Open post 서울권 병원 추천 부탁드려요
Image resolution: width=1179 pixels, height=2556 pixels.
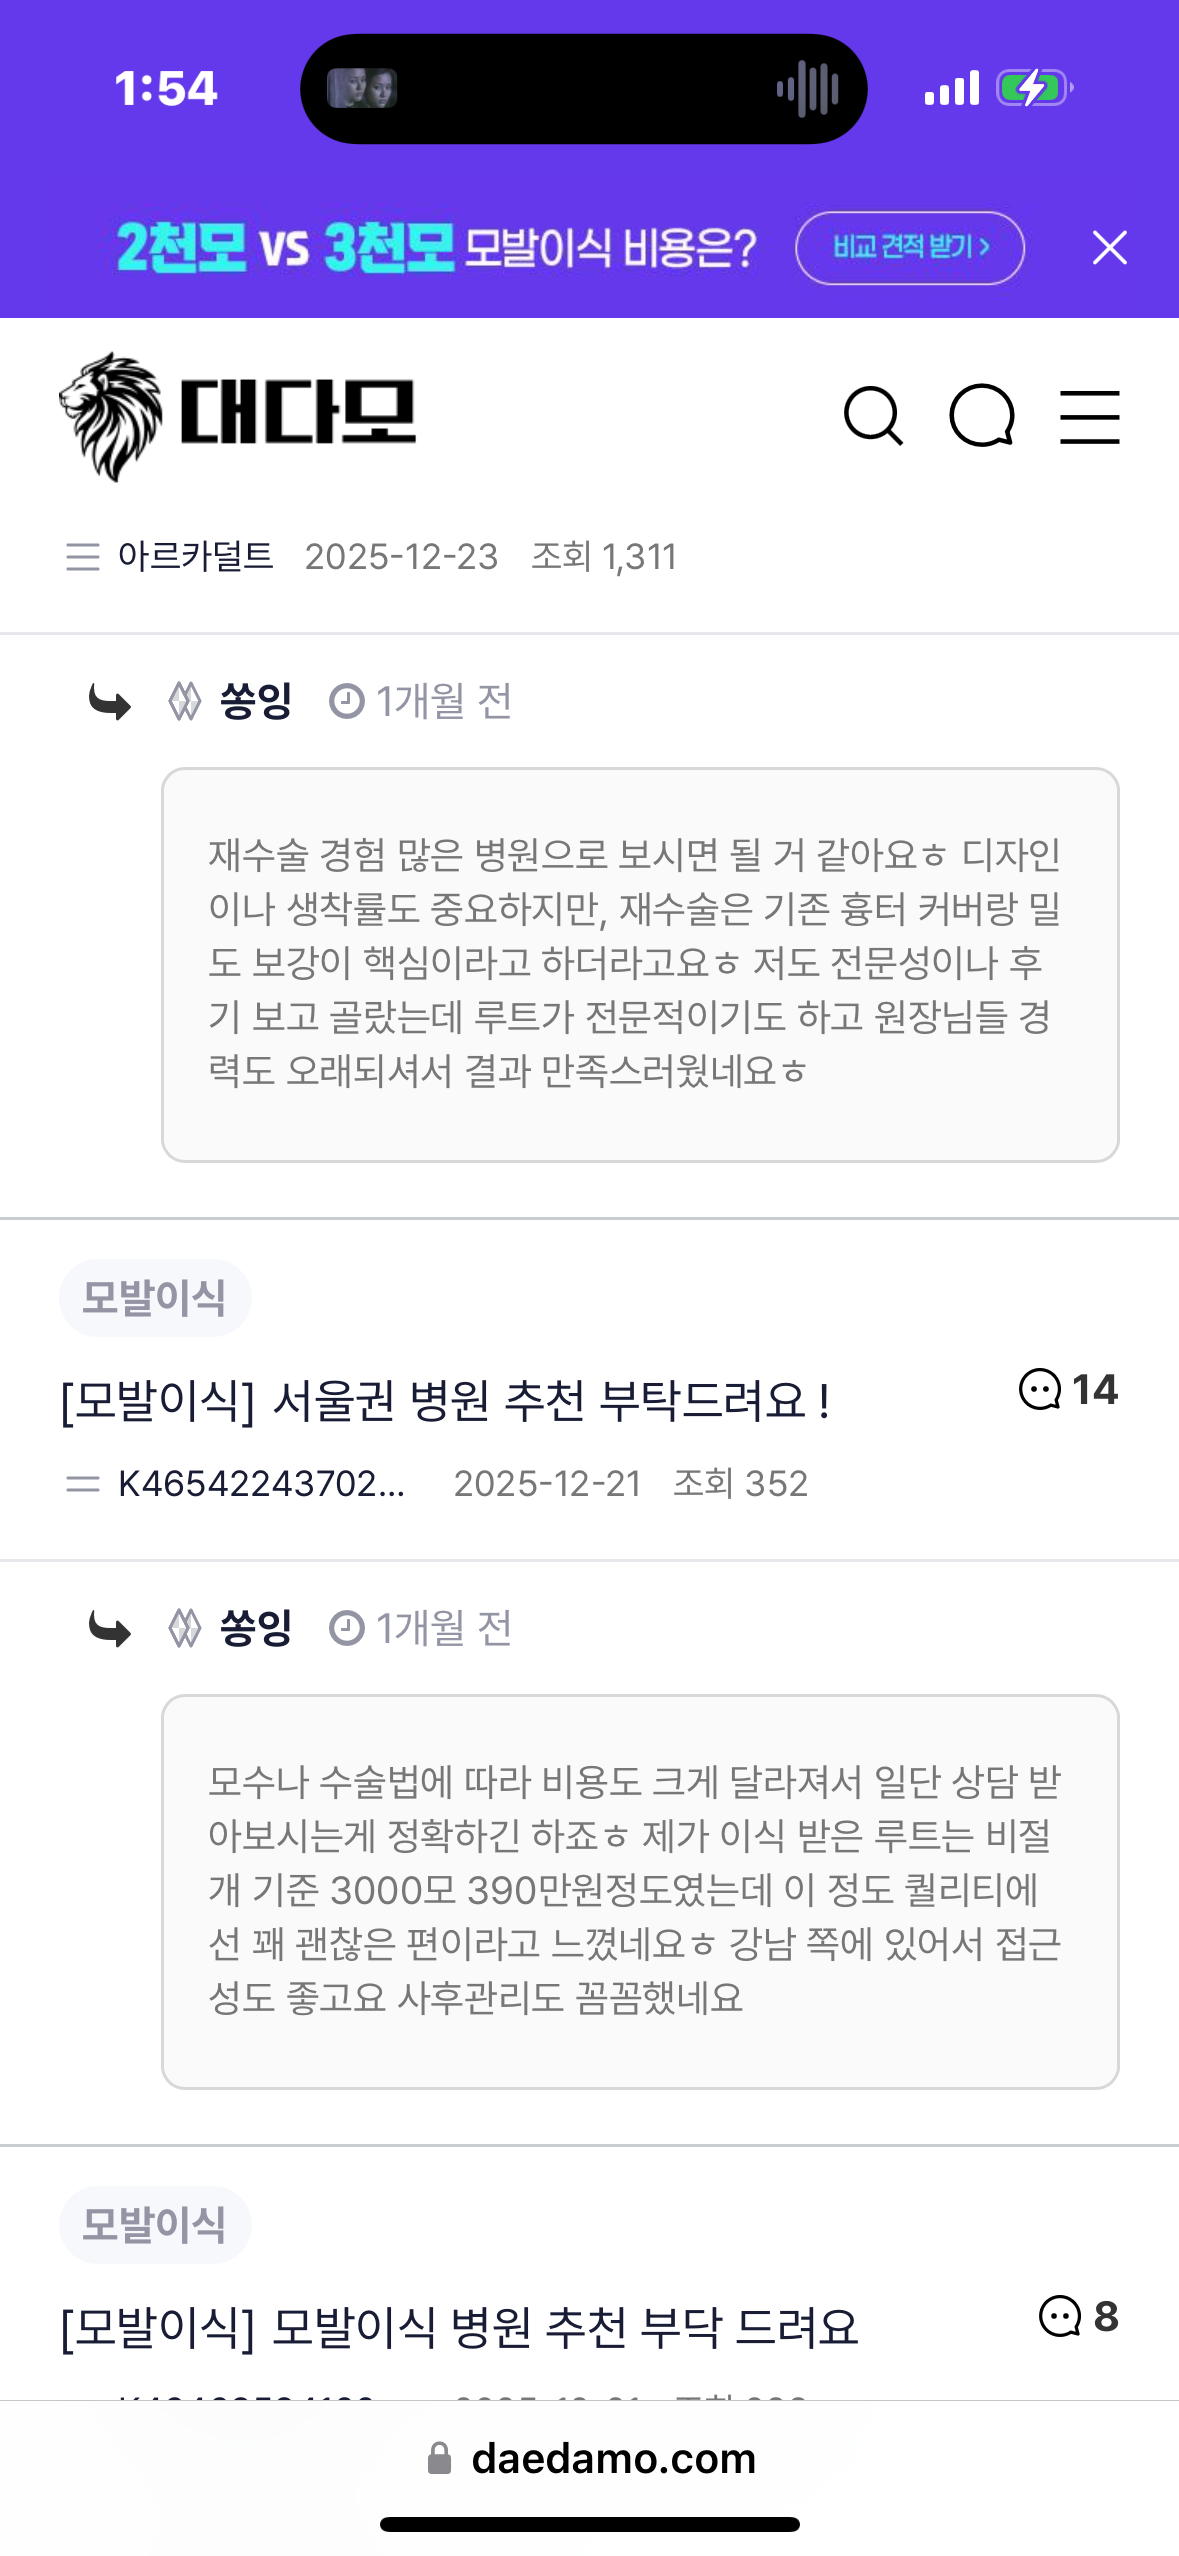445,1400
